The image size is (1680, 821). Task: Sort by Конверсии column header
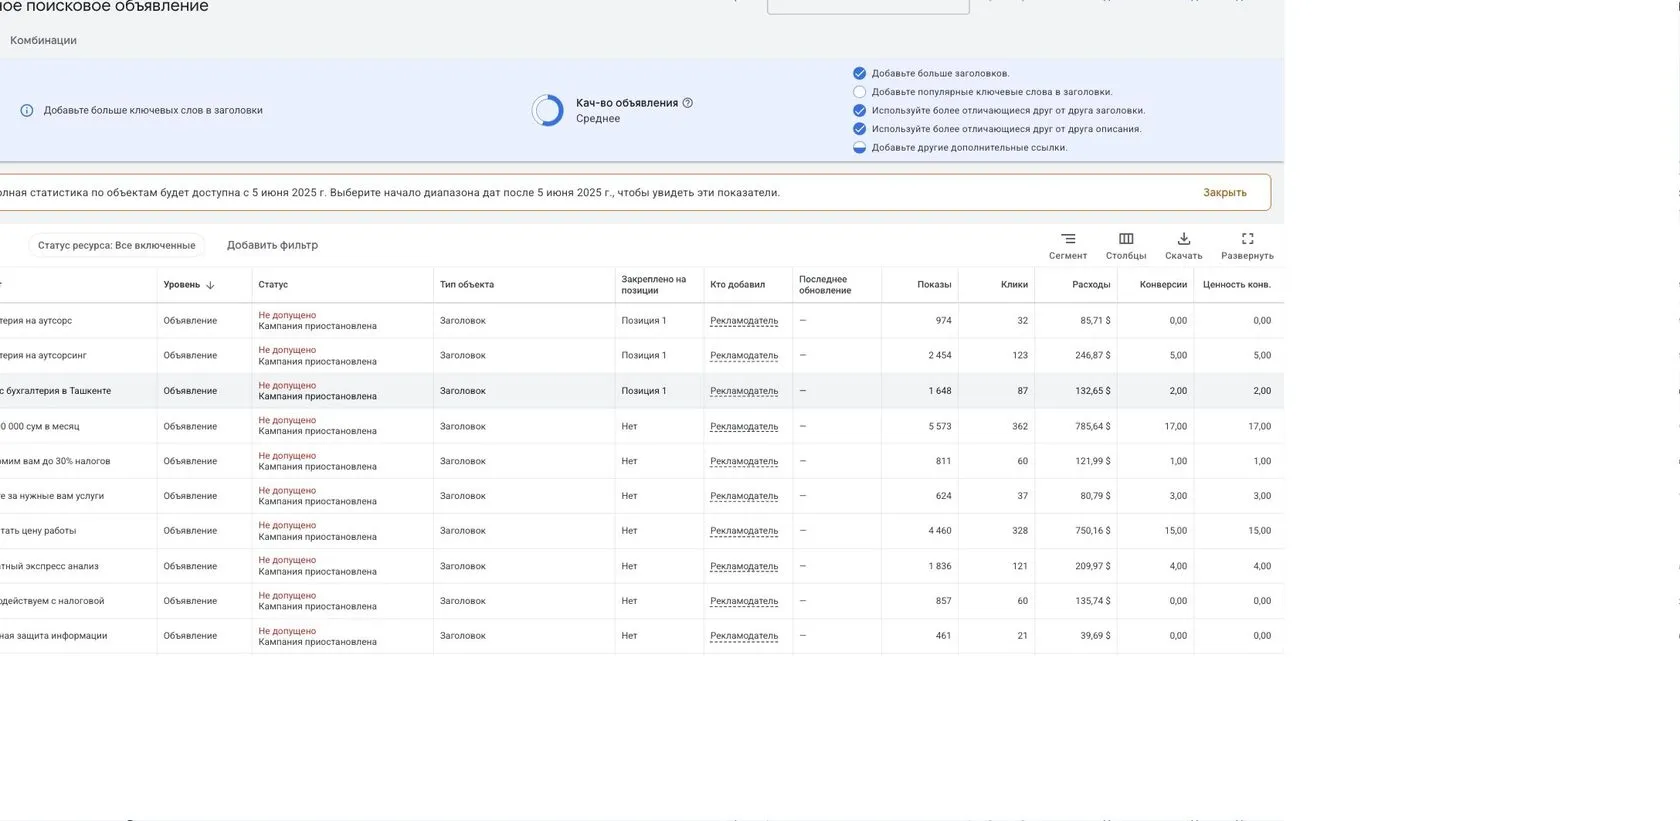tap(1163, 285)
